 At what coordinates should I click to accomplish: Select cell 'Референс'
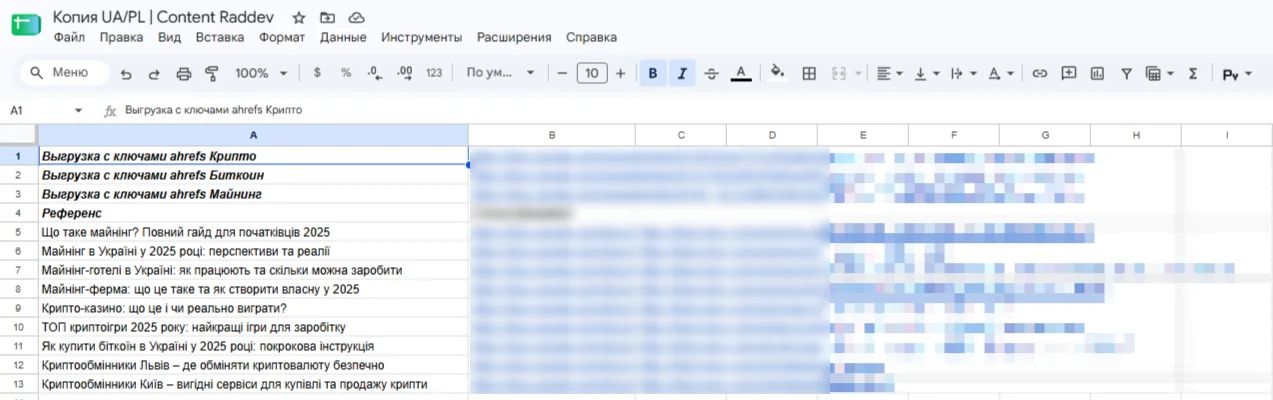coord(253,213)
